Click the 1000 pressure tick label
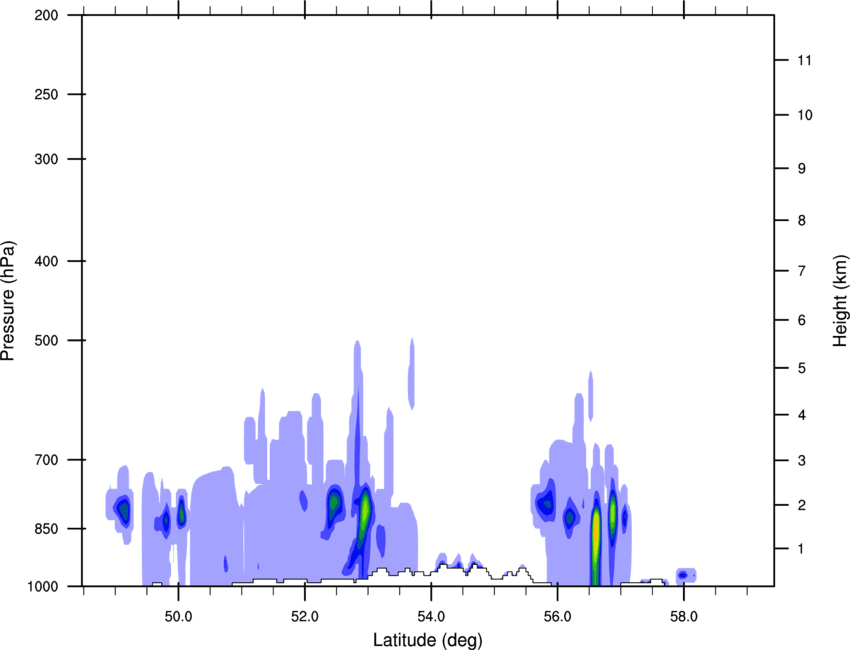Screen dimensions: 850x650 point(42,586)
